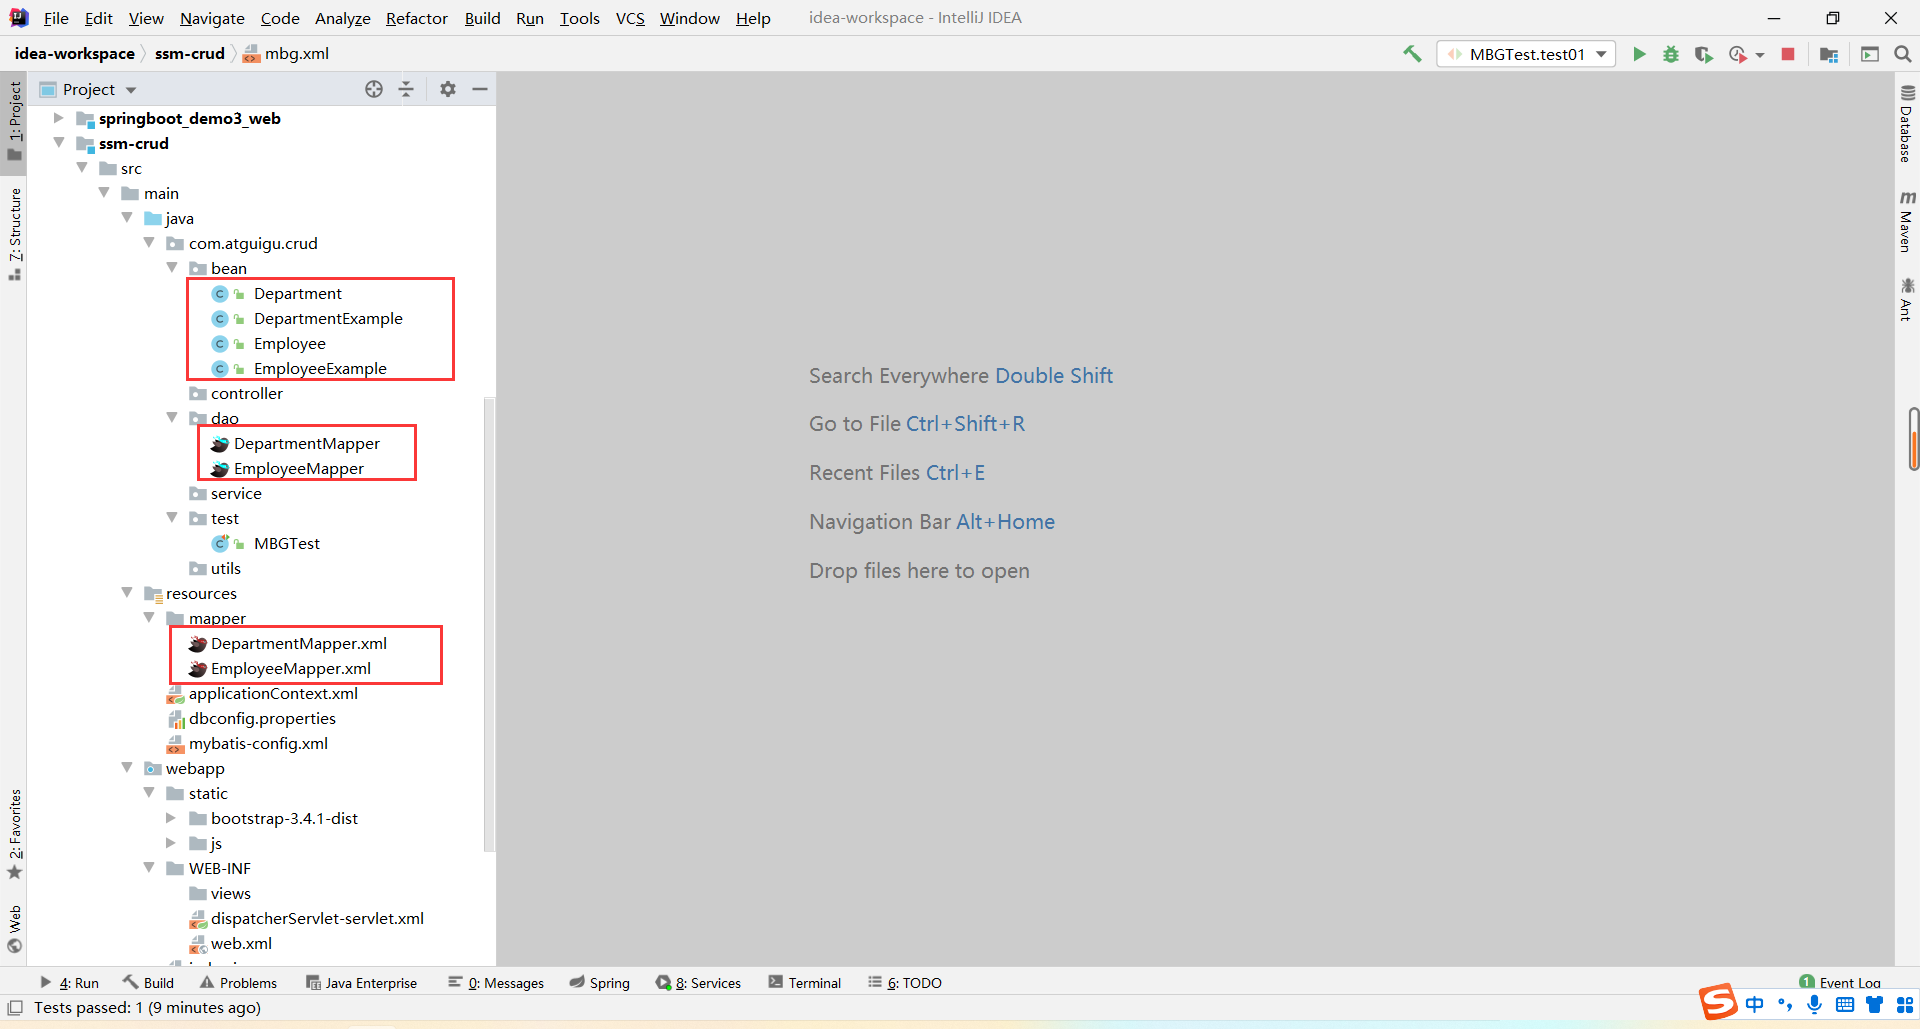Click the microphone icon in IME bar
The height and width of the screenshot is (1029, 1920).
coord(1814,1005)
